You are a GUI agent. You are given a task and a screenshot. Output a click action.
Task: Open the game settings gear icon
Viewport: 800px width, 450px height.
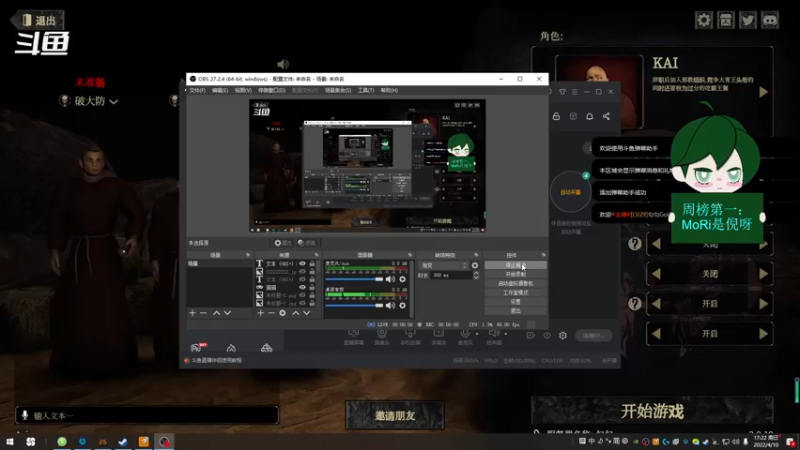704,20
